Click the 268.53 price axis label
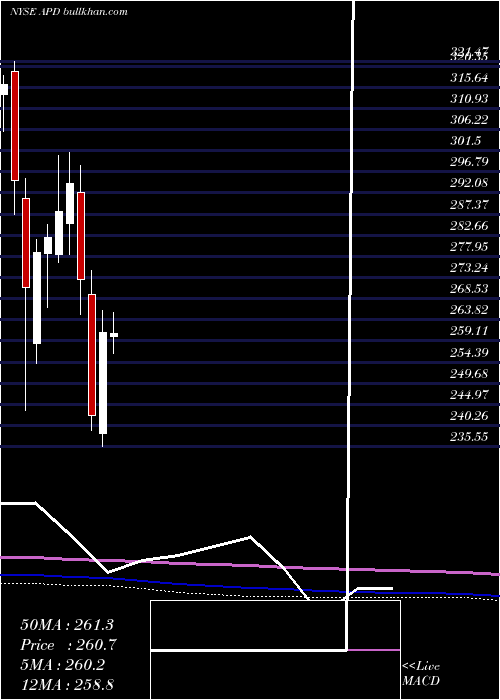Viewport: 500px width, 700px height. (469, 288)
